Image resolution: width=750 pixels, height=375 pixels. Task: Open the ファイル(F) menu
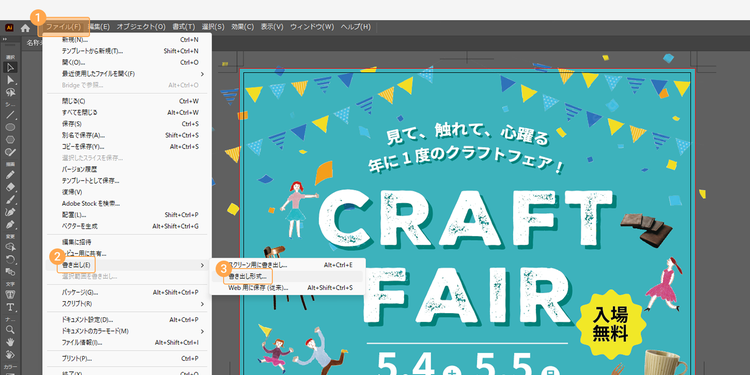pos(64,27)
